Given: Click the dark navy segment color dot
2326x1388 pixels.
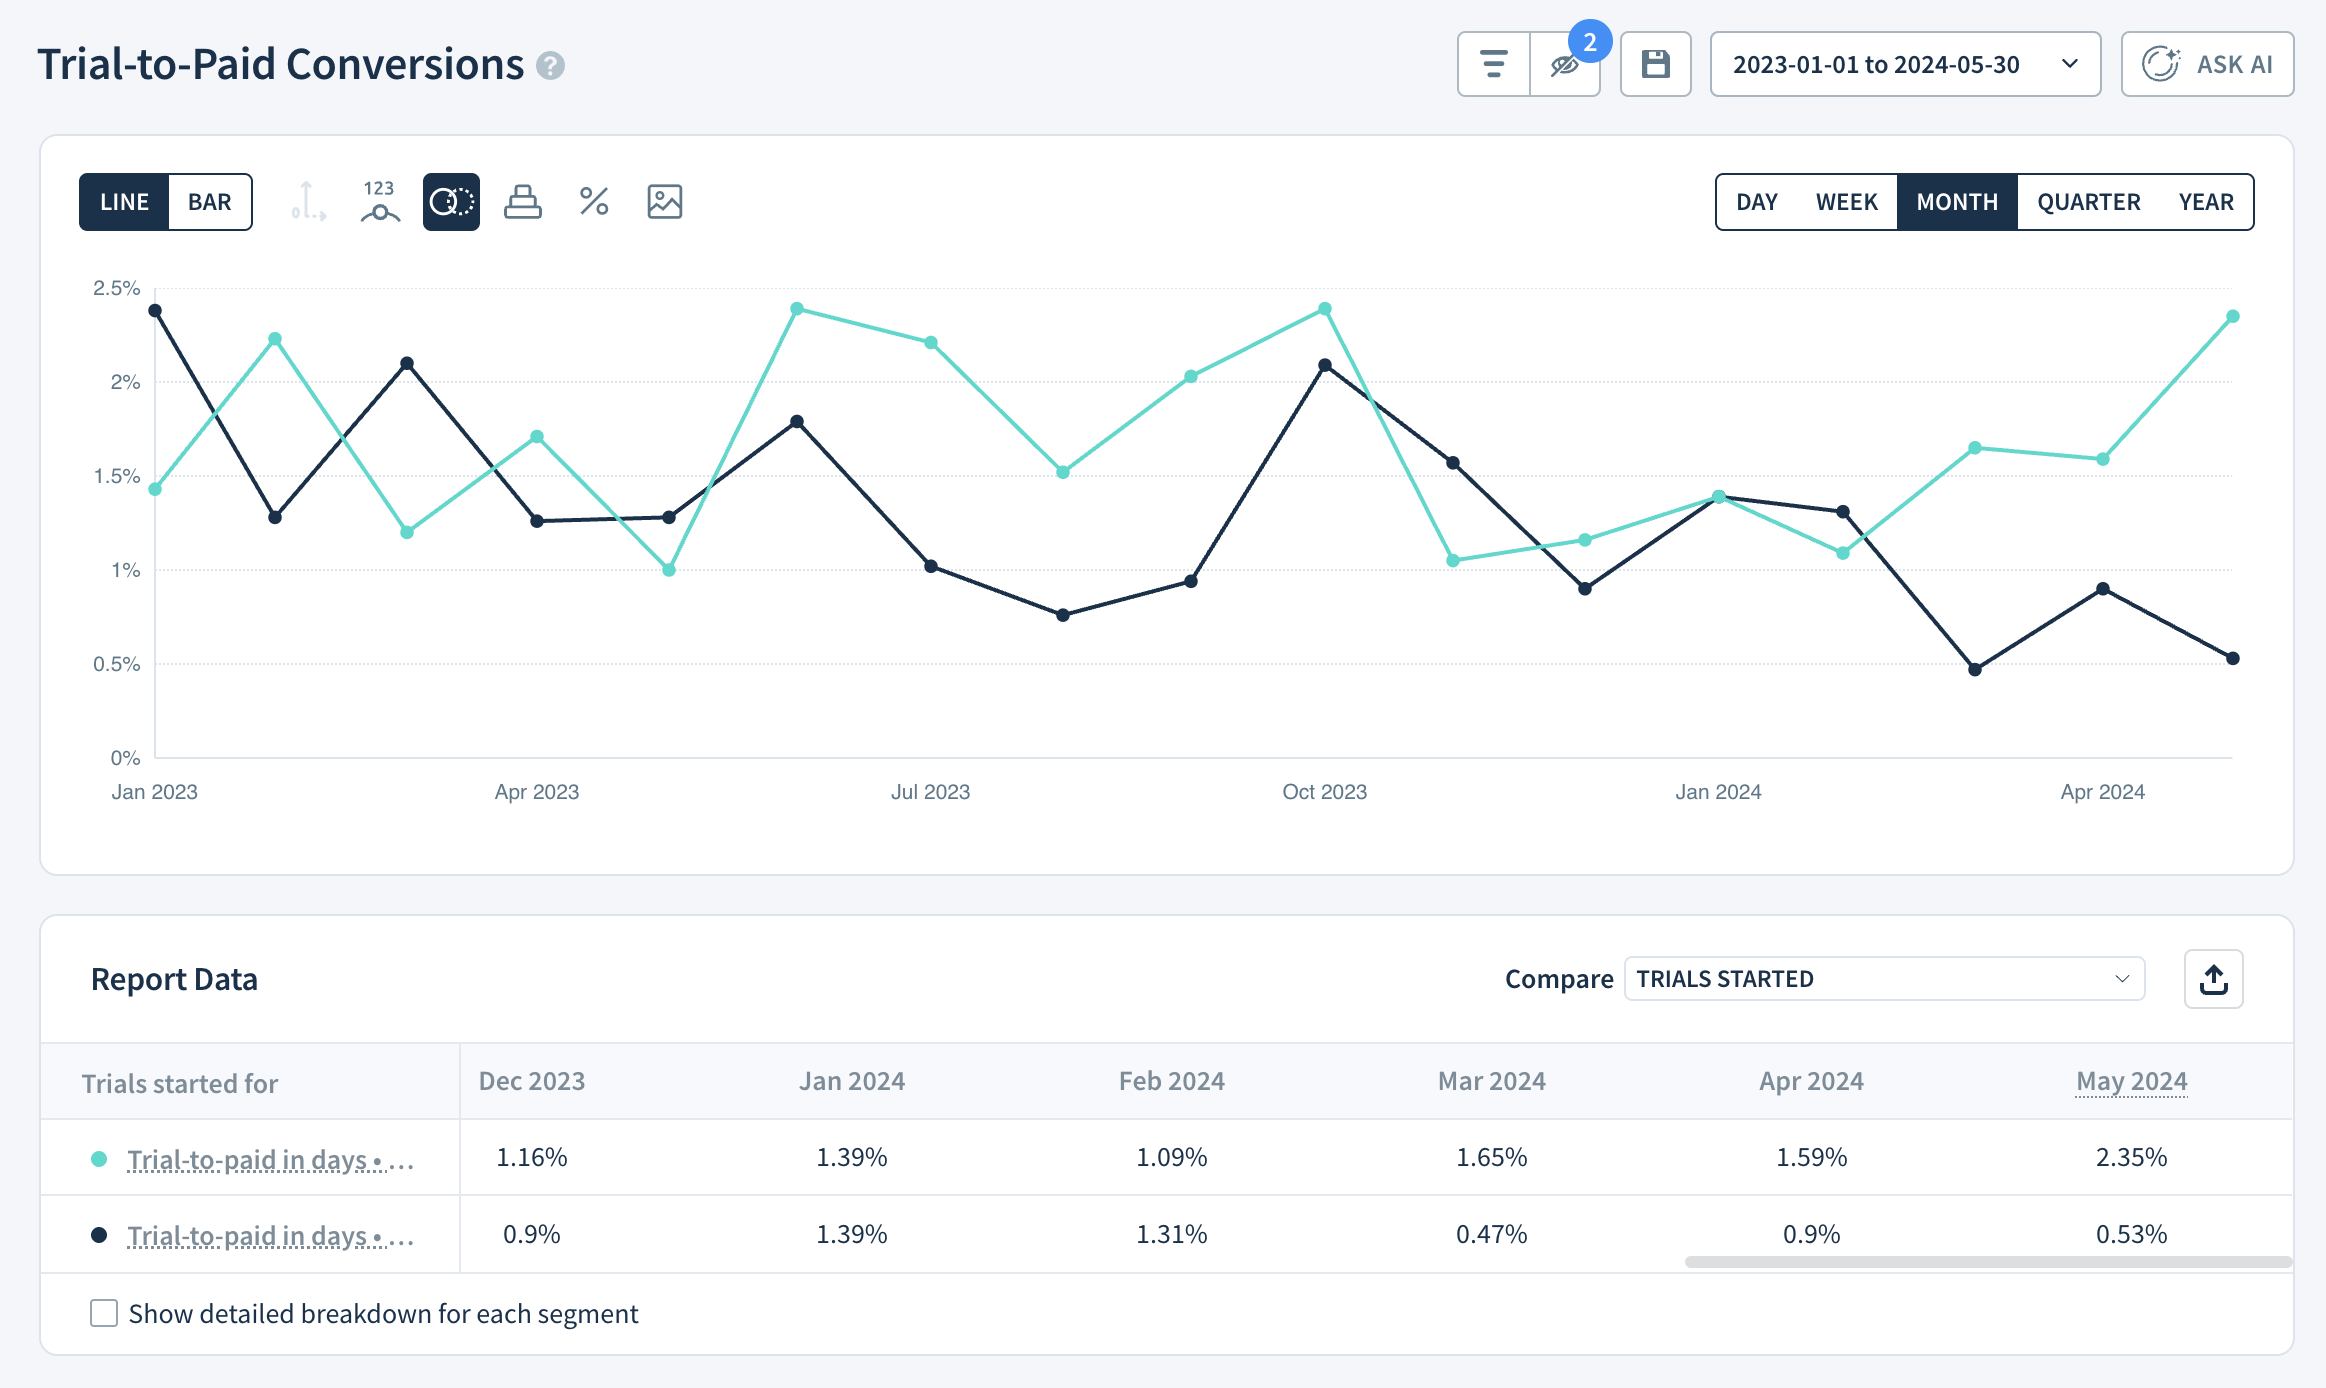Looking at the screenshot, I should 99,1235.
